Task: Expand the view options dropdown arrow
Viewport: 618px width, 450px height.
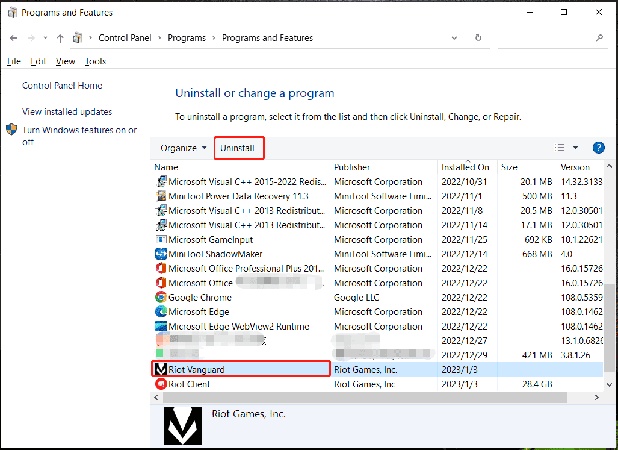Action: [575, 148]
